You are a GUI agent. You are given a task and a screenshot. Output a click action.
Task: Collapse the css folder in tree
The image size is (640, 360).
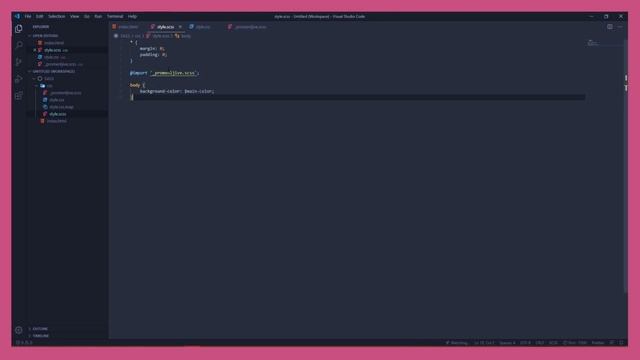(x=49, y=86)
